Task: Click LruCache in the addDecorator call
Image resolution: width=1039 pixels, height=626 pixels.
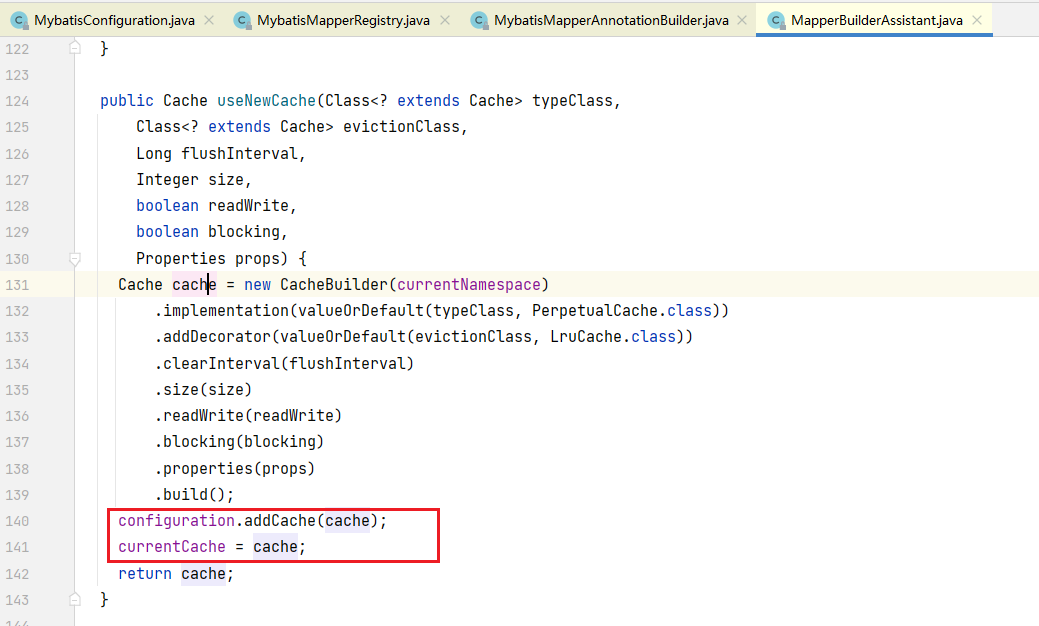Action: [586, 336]
